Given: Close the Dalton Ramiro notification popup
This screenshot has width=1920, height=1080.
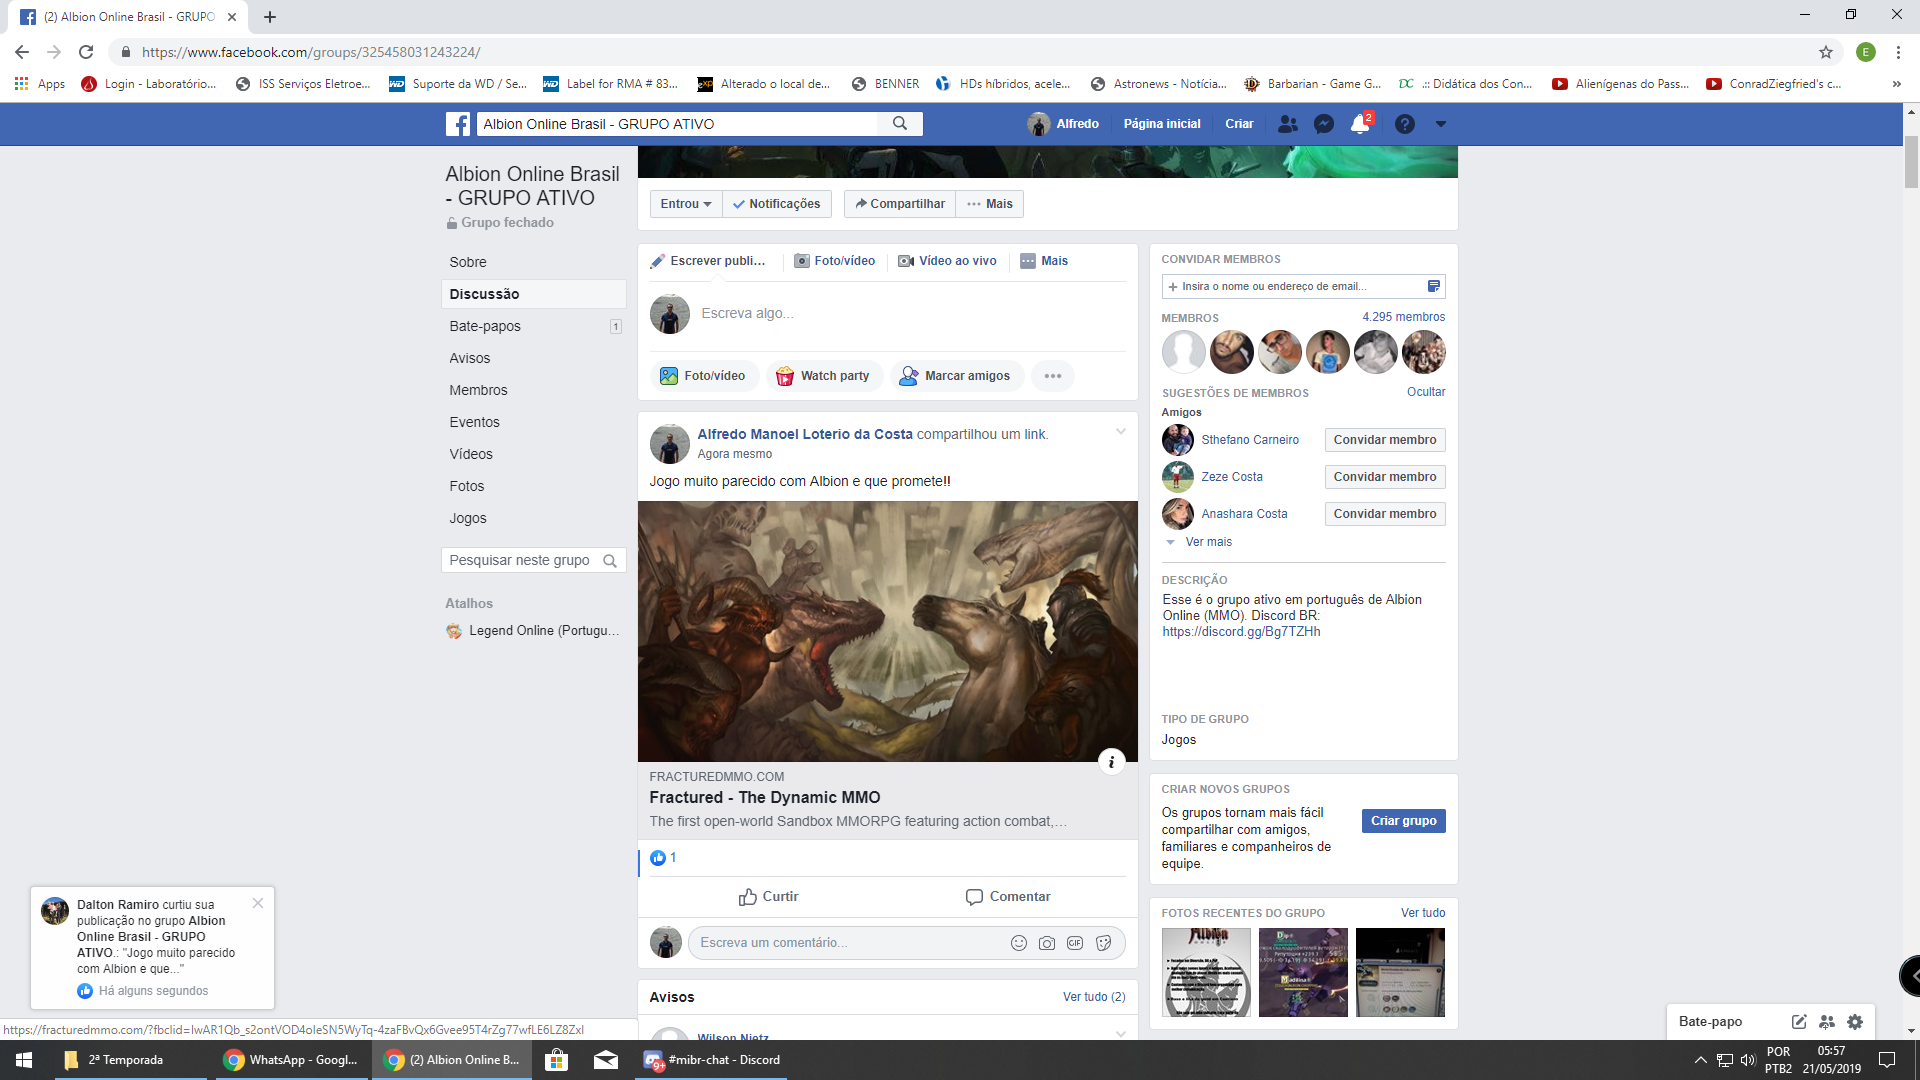Looking at the screenshot, I should click(x=258, y=903).
